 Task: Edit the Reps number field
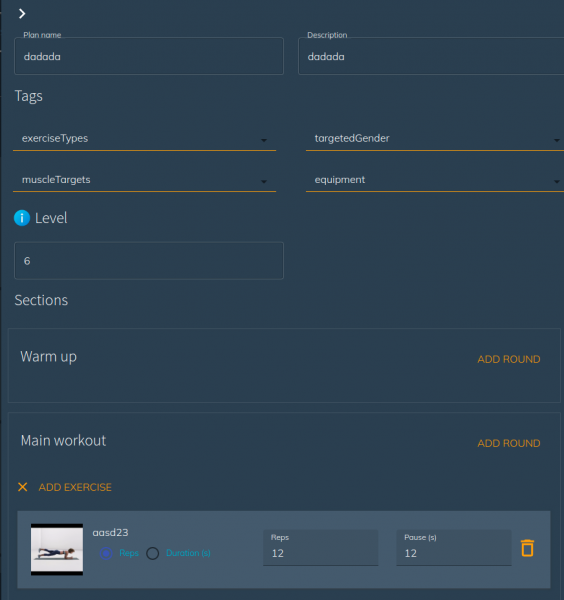pyautogui.click(x=321, y=548)
